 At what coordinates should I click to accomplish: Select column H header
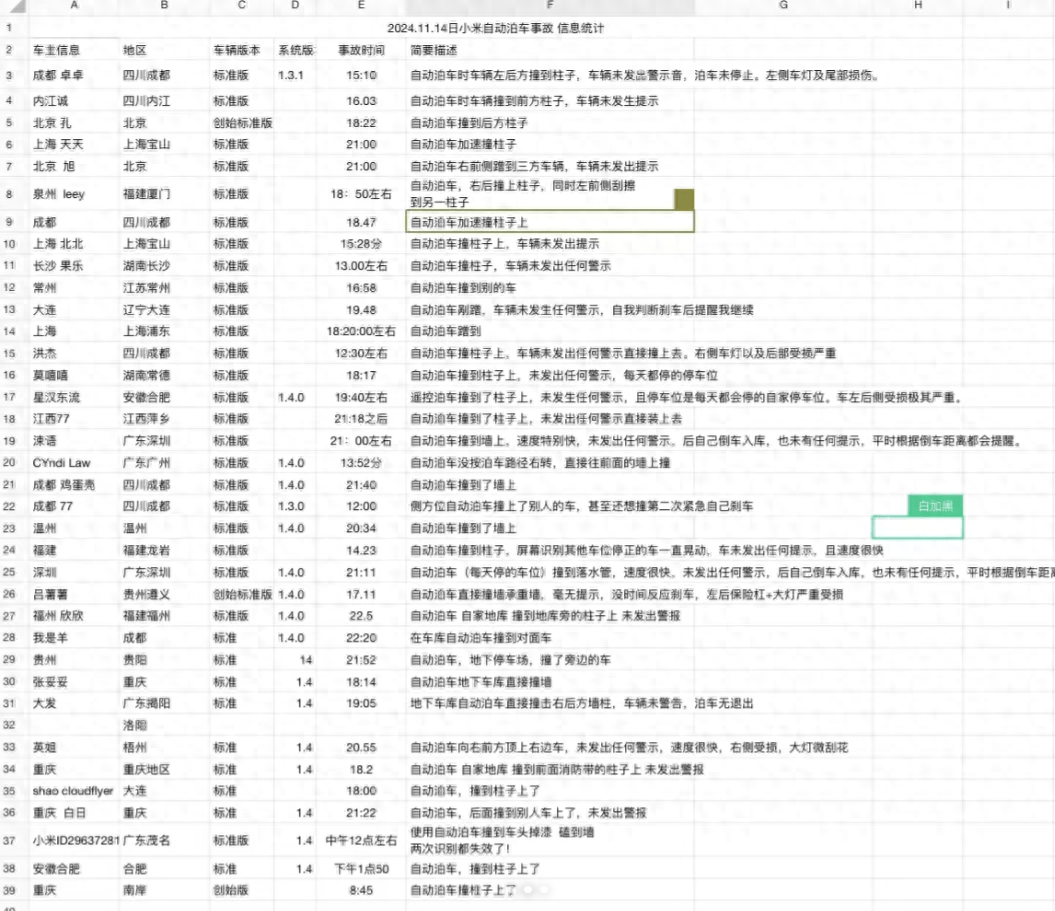[x=918, y=5]
